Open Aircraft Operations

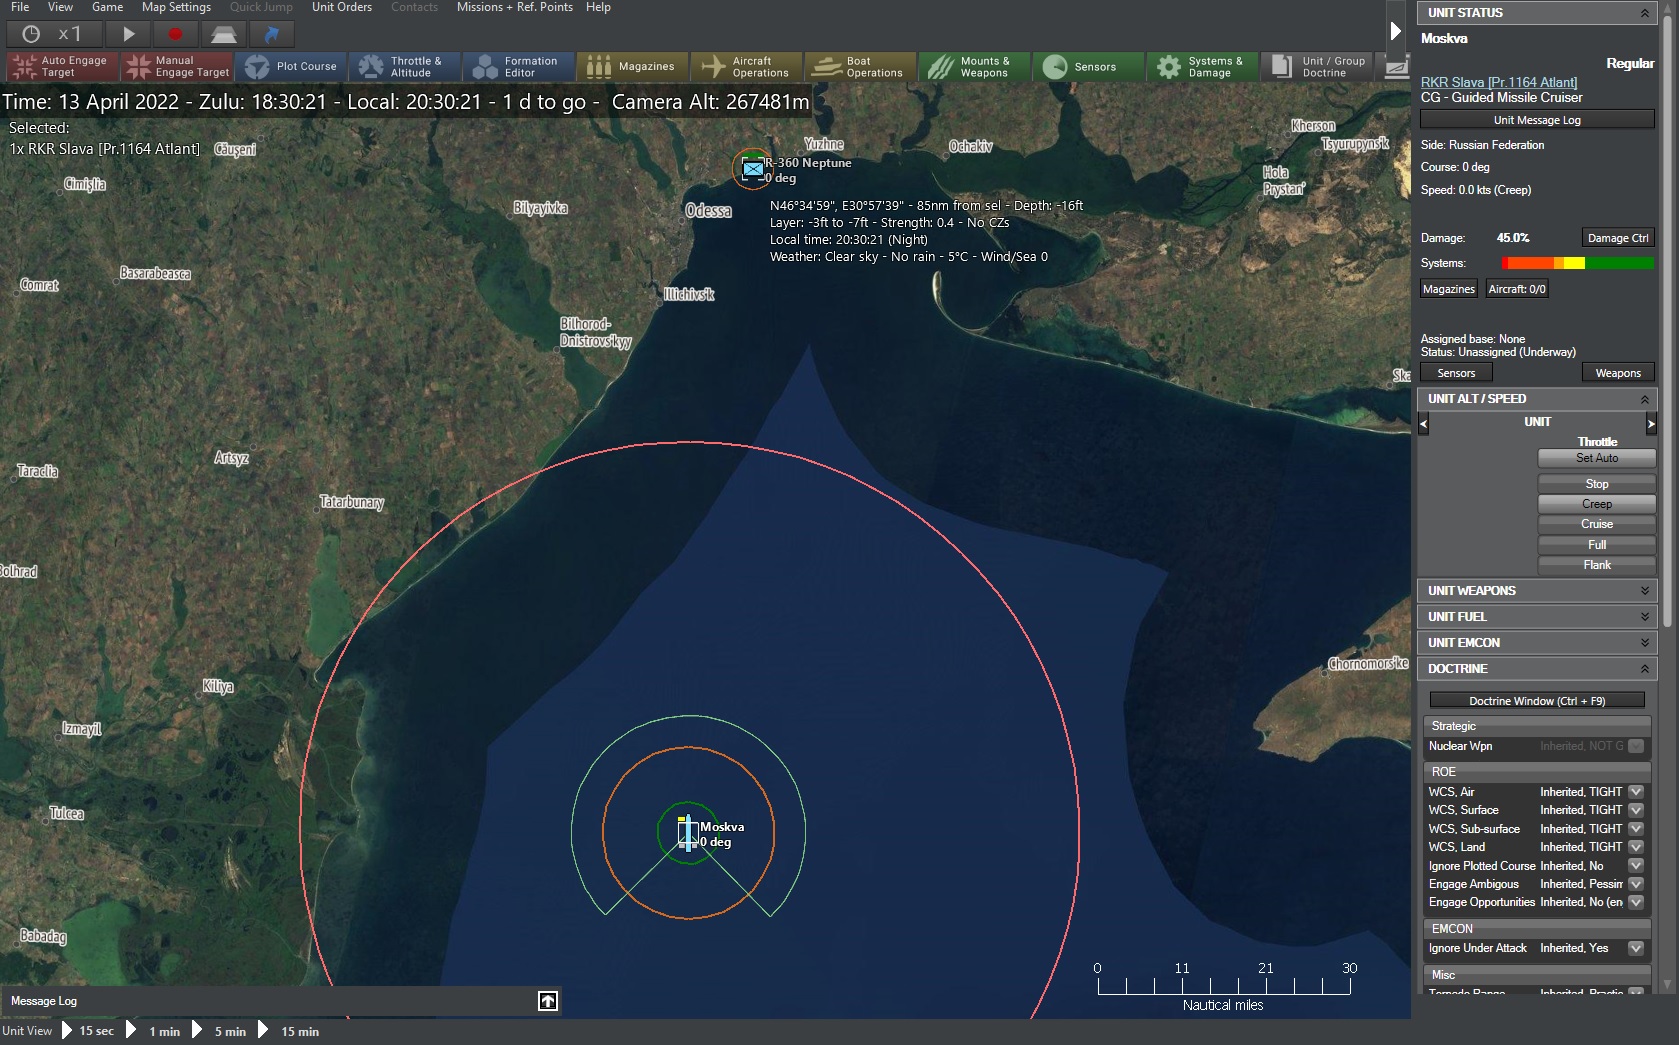click(x=747, y=67)
